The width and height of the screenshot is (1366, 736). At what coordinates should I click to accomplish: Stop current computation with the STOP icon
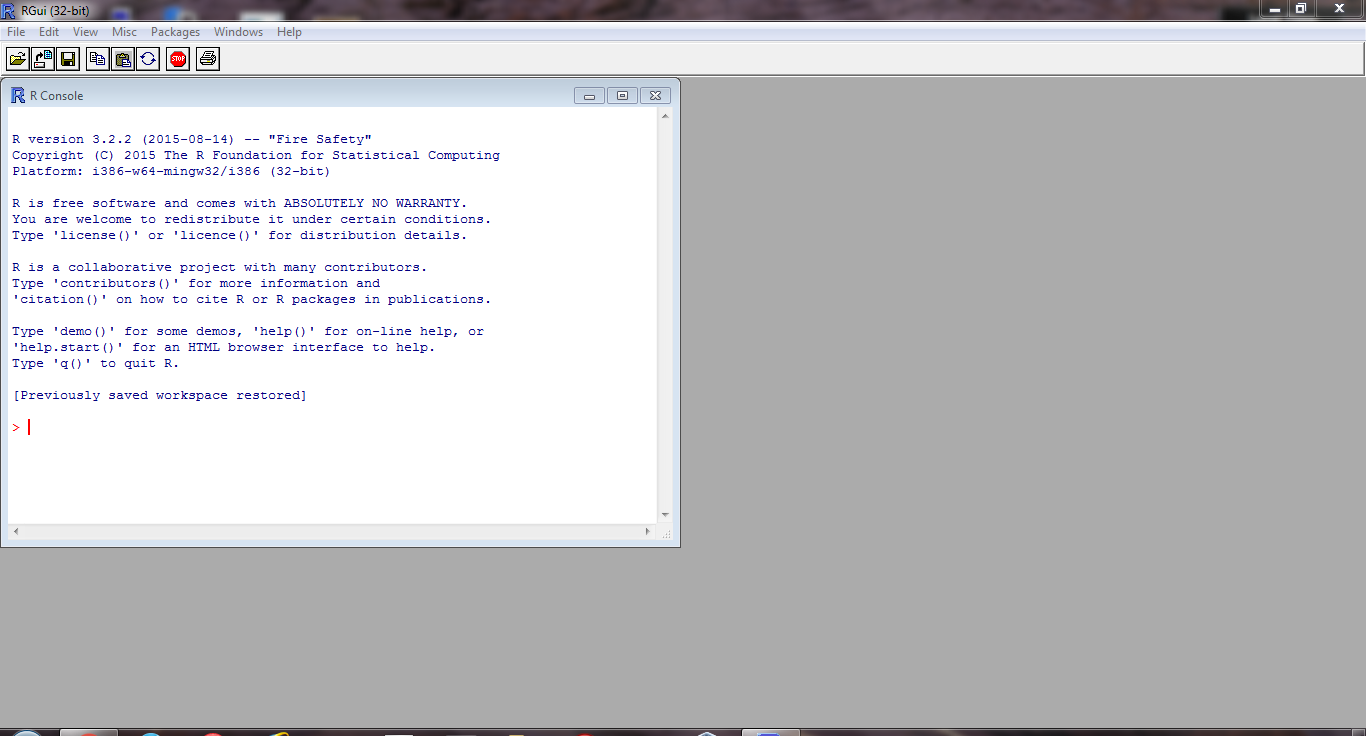[x=178, y=59]
